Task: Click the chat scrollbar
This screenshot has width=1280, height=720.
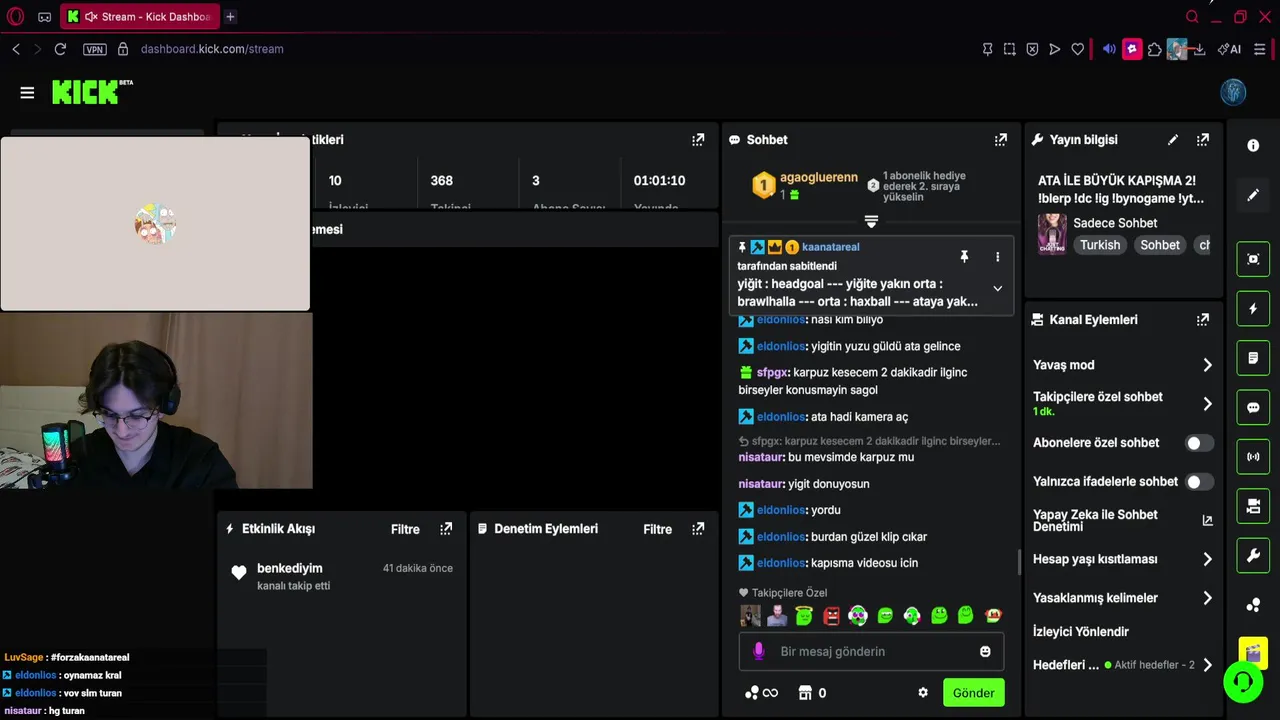Action: click(1019, 562)
